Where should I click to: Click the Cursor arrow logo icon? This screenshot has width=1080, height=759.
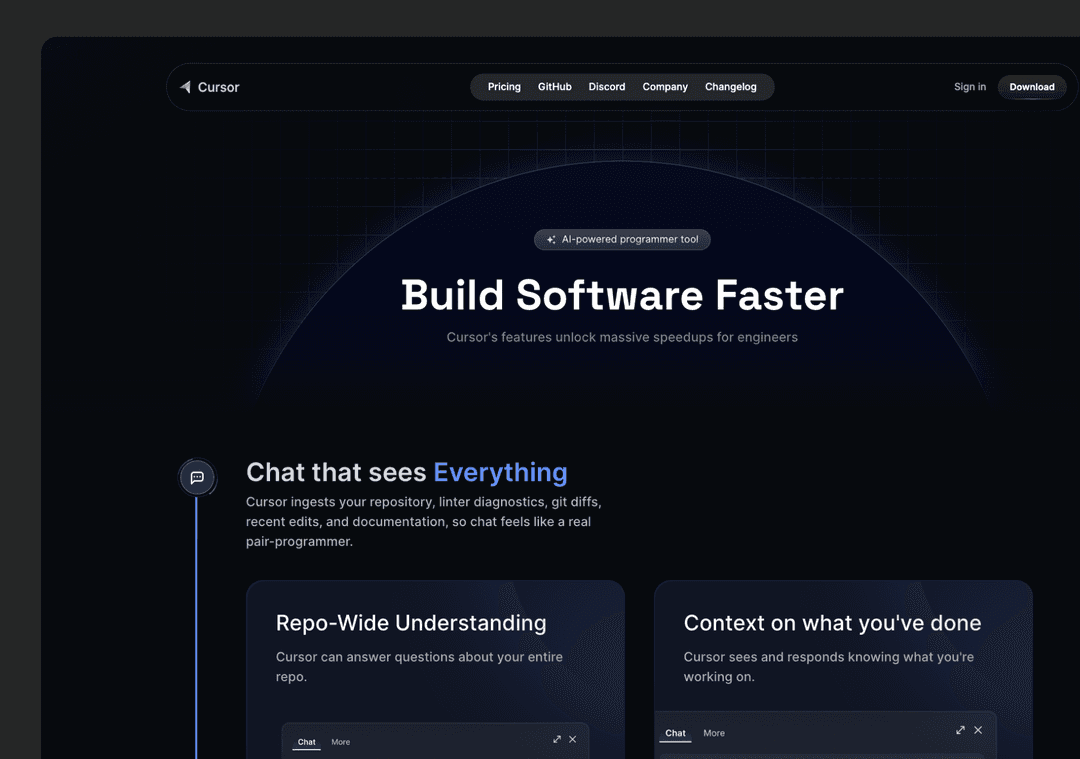[x=185, y=87]
